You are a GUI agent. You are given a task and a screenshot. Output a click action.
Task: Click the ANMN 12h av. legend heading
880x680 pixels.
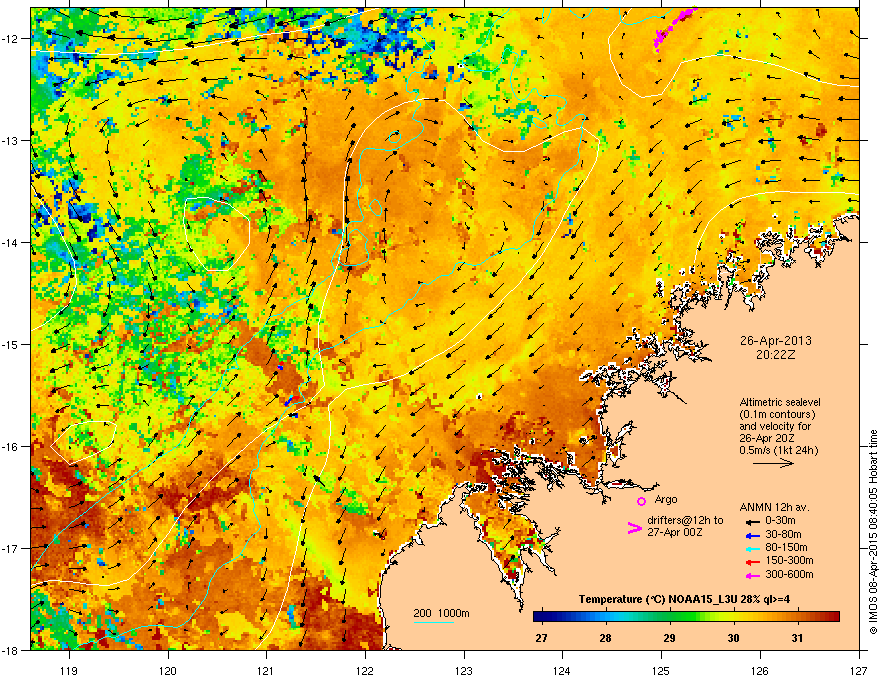pyautogui.click(x=774, y=507)
